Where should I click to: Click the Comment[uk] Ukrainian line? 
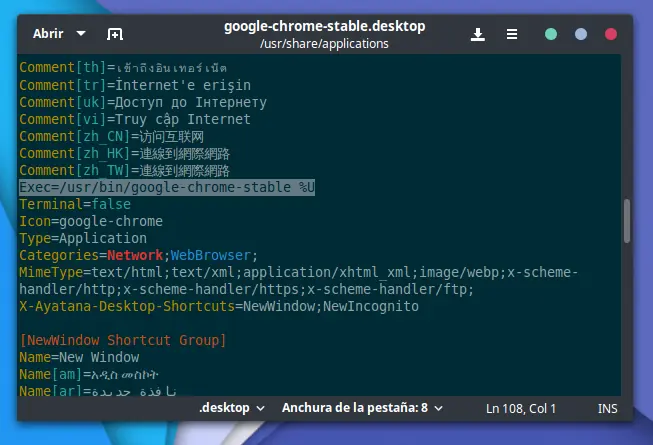[x=143, y=102]
